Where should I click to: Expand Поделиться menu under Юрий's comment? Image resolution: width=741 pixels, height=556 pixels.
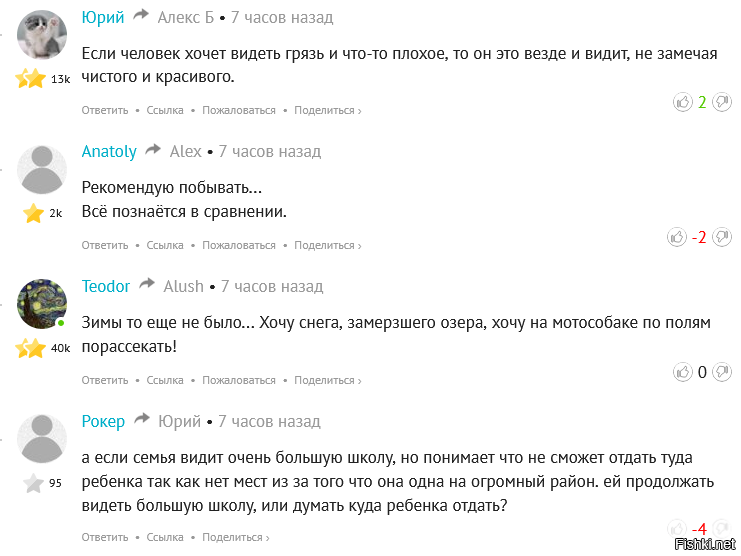tap(328, 110)
